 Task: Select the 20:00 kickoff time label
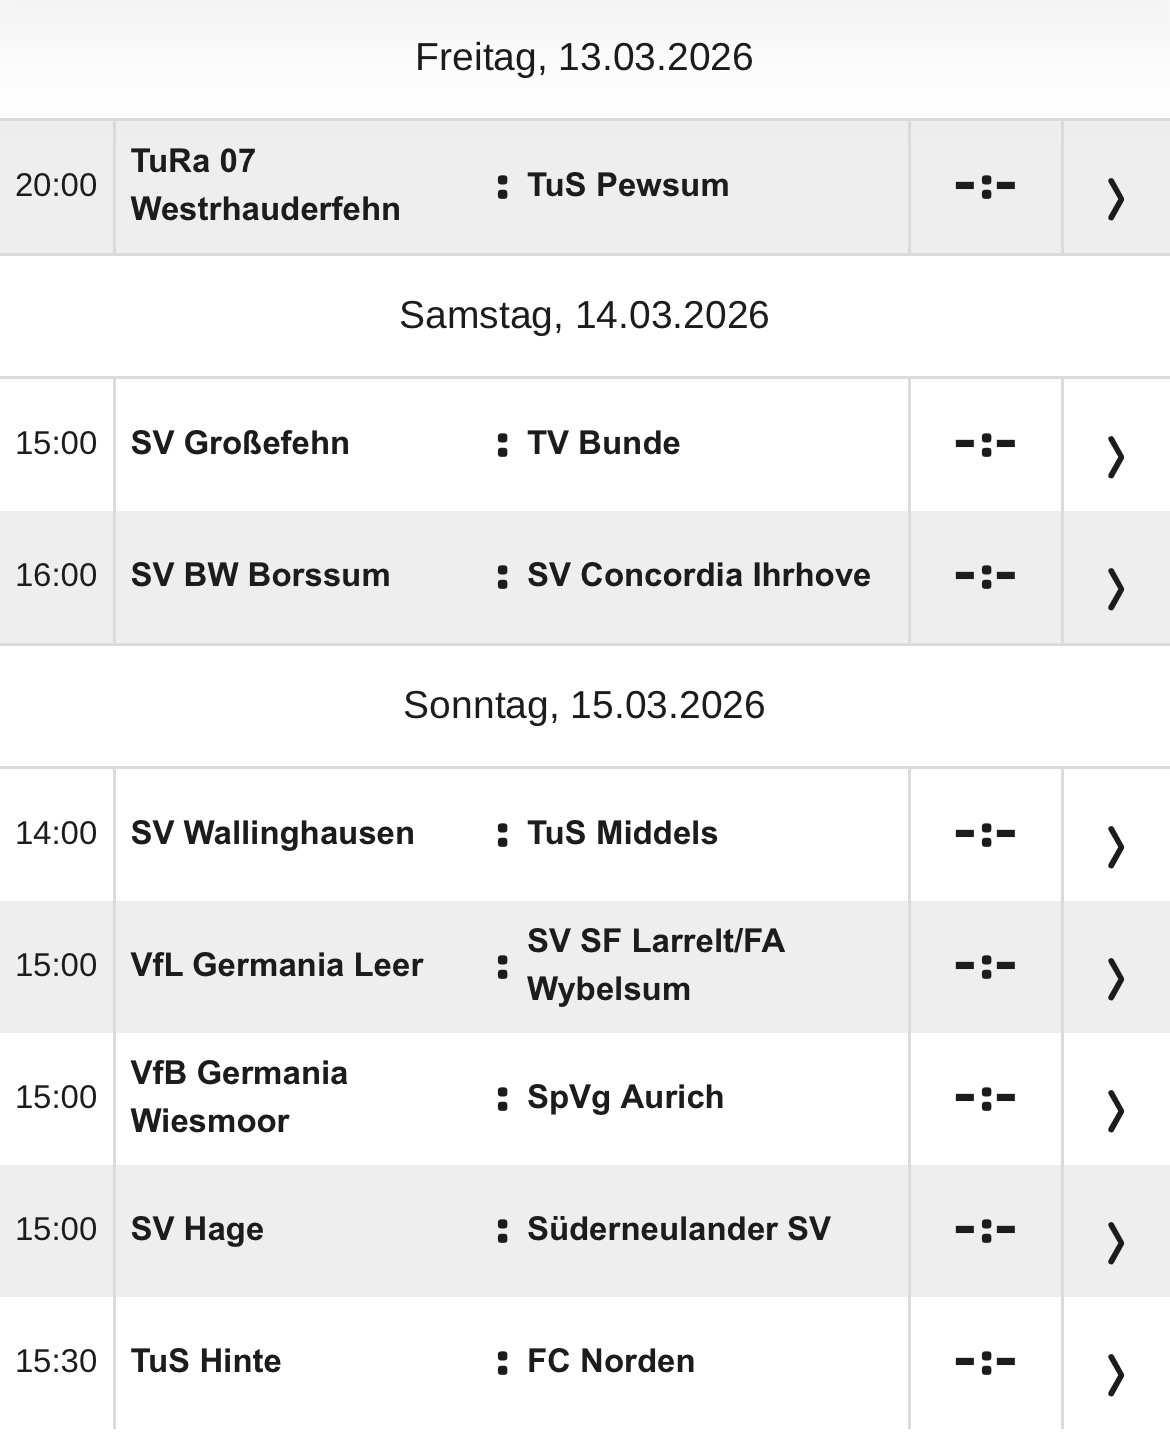(x=57, y=185)
